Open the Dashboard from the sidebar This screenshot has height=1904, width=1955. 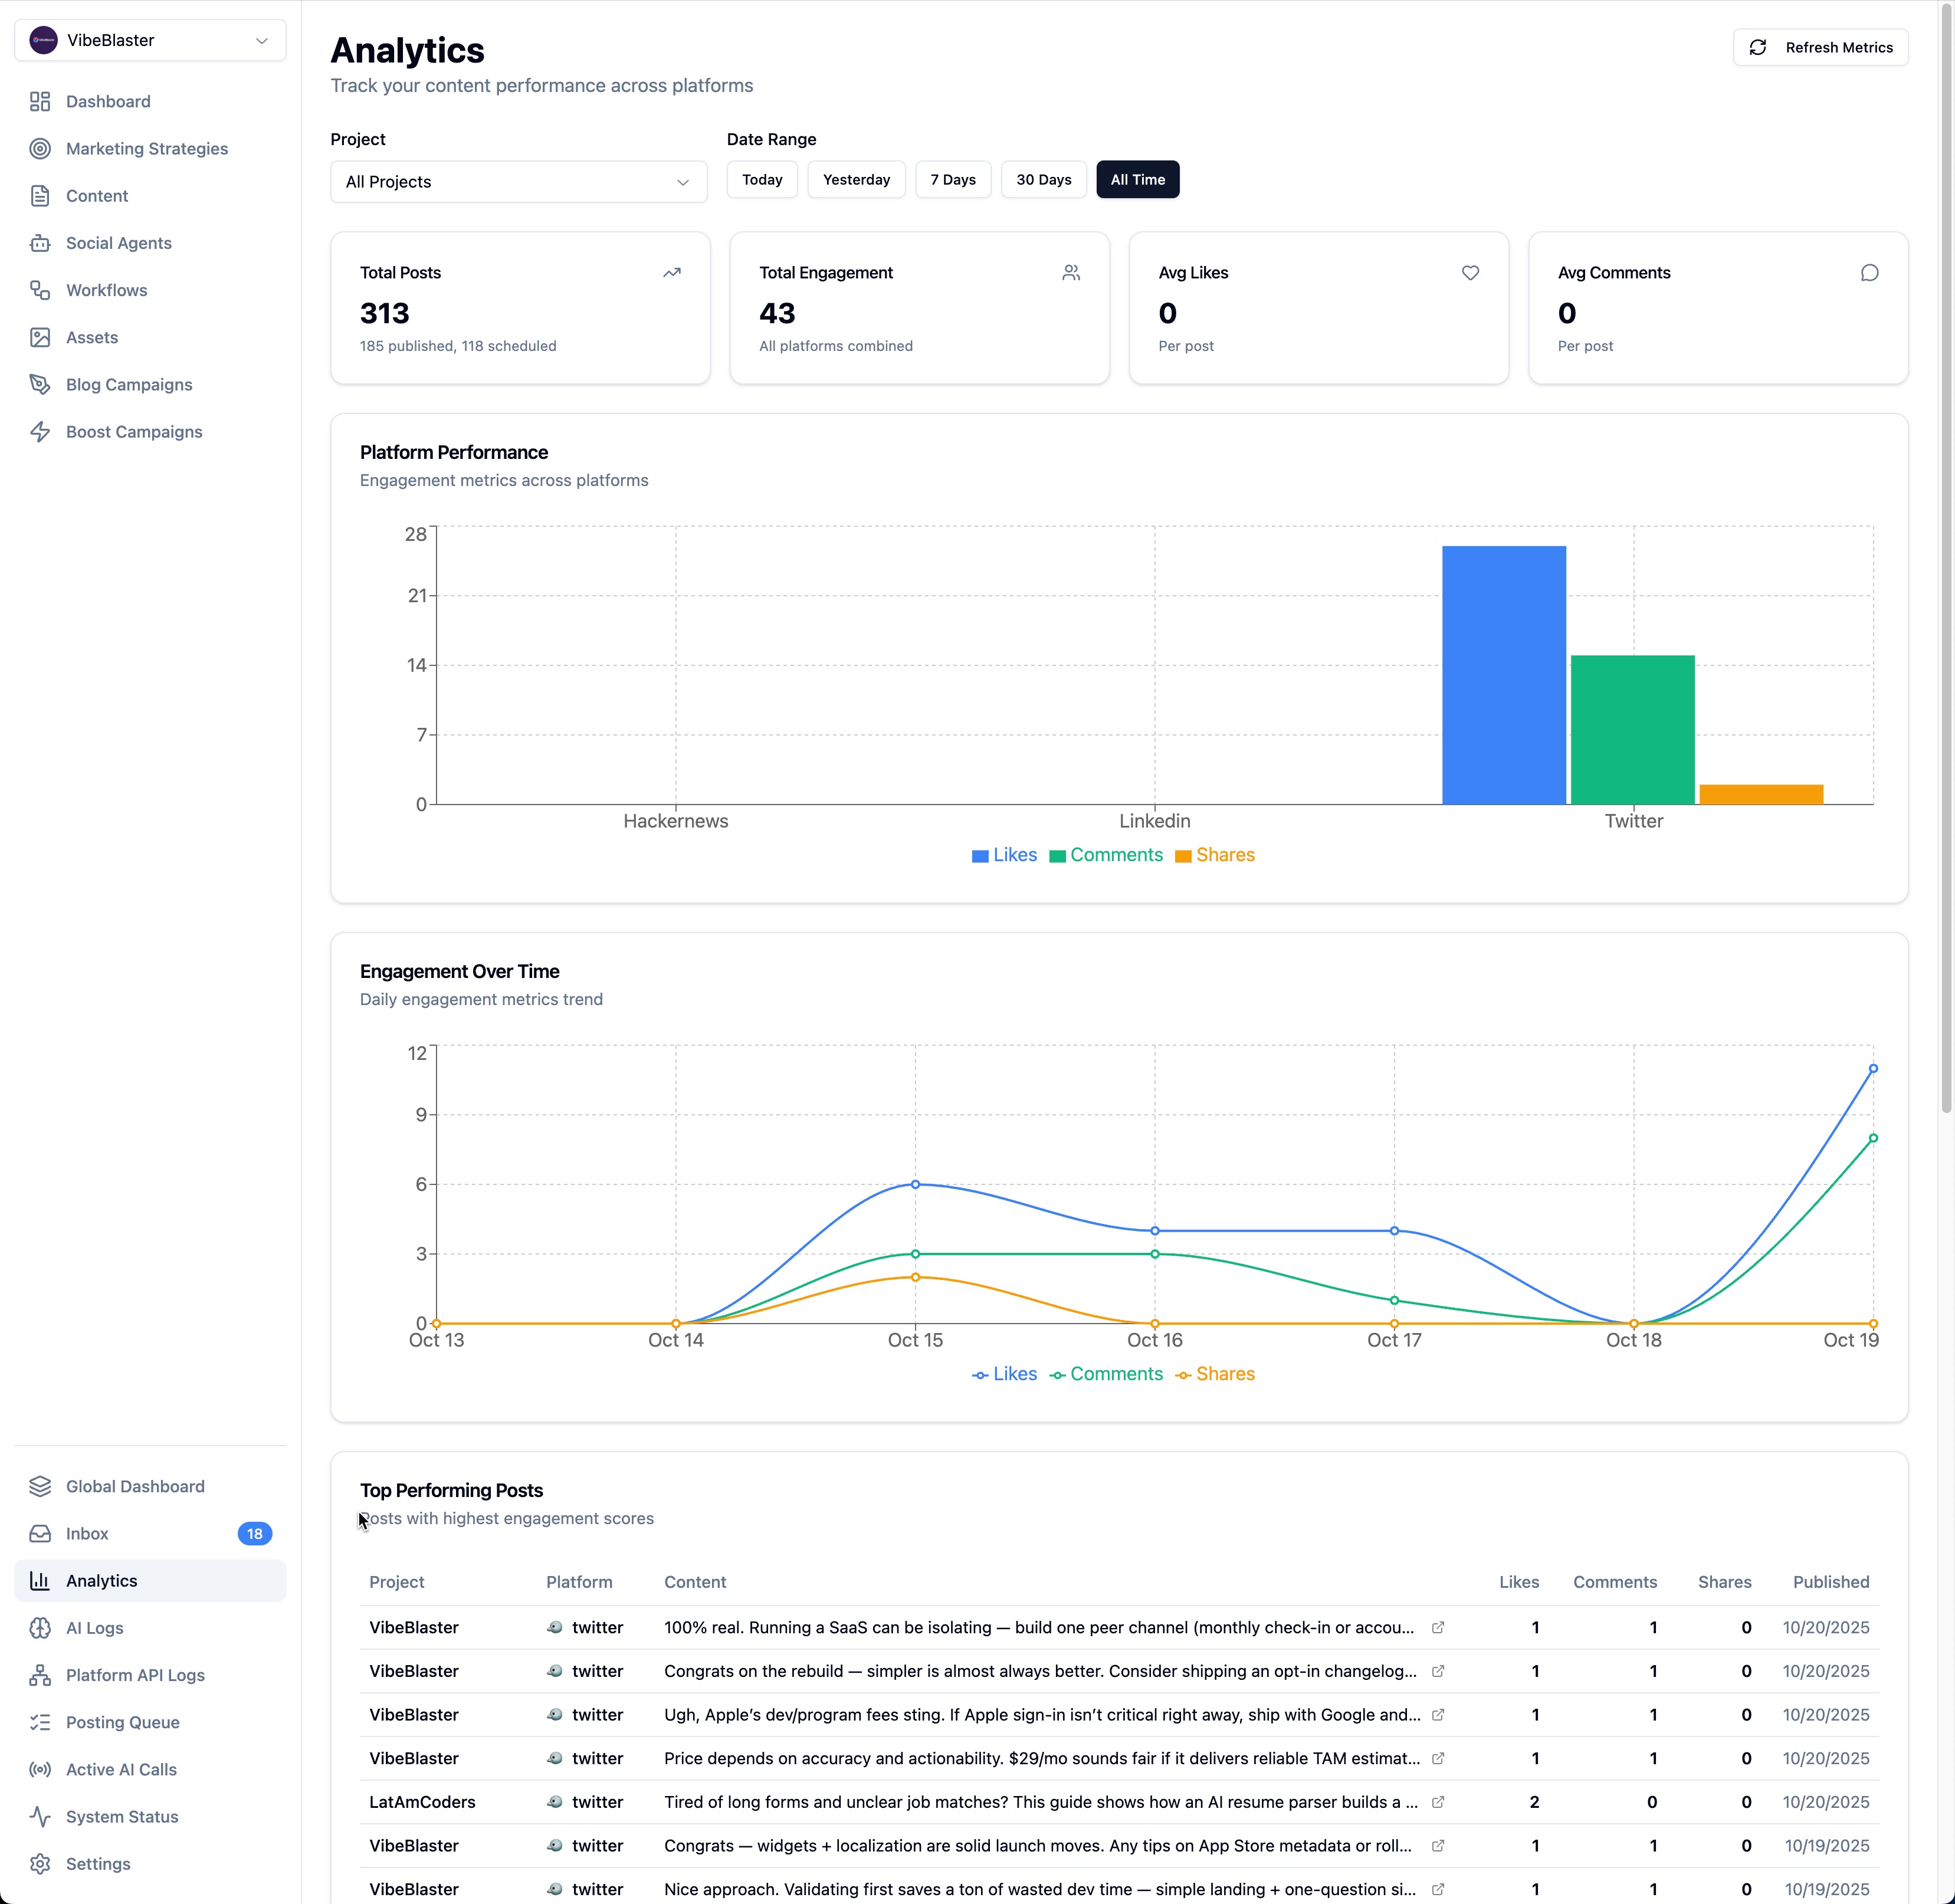coord(107,101)
